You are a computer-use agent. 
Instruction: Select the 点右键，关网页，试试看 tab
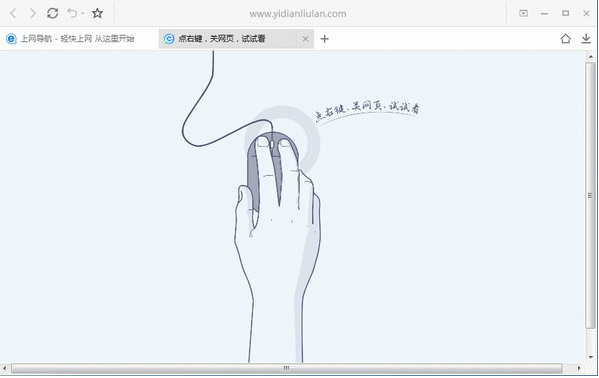click(x=229, y=39)
